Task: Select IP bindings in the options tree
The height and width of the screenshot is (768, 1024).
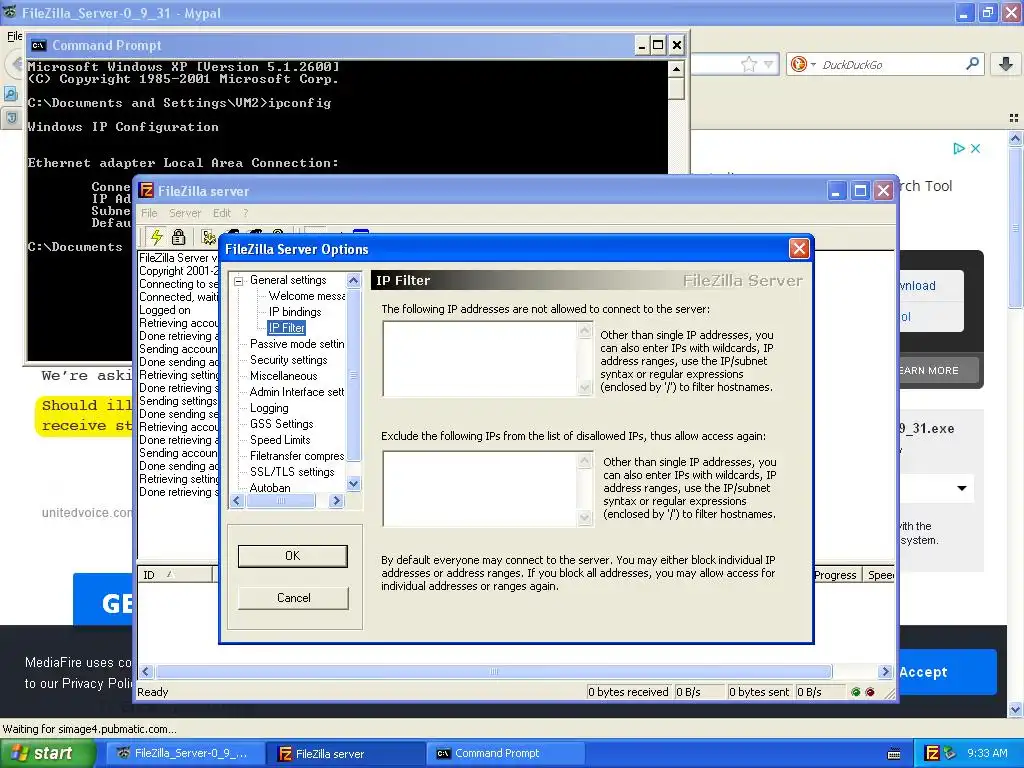Action: point(295,312)
